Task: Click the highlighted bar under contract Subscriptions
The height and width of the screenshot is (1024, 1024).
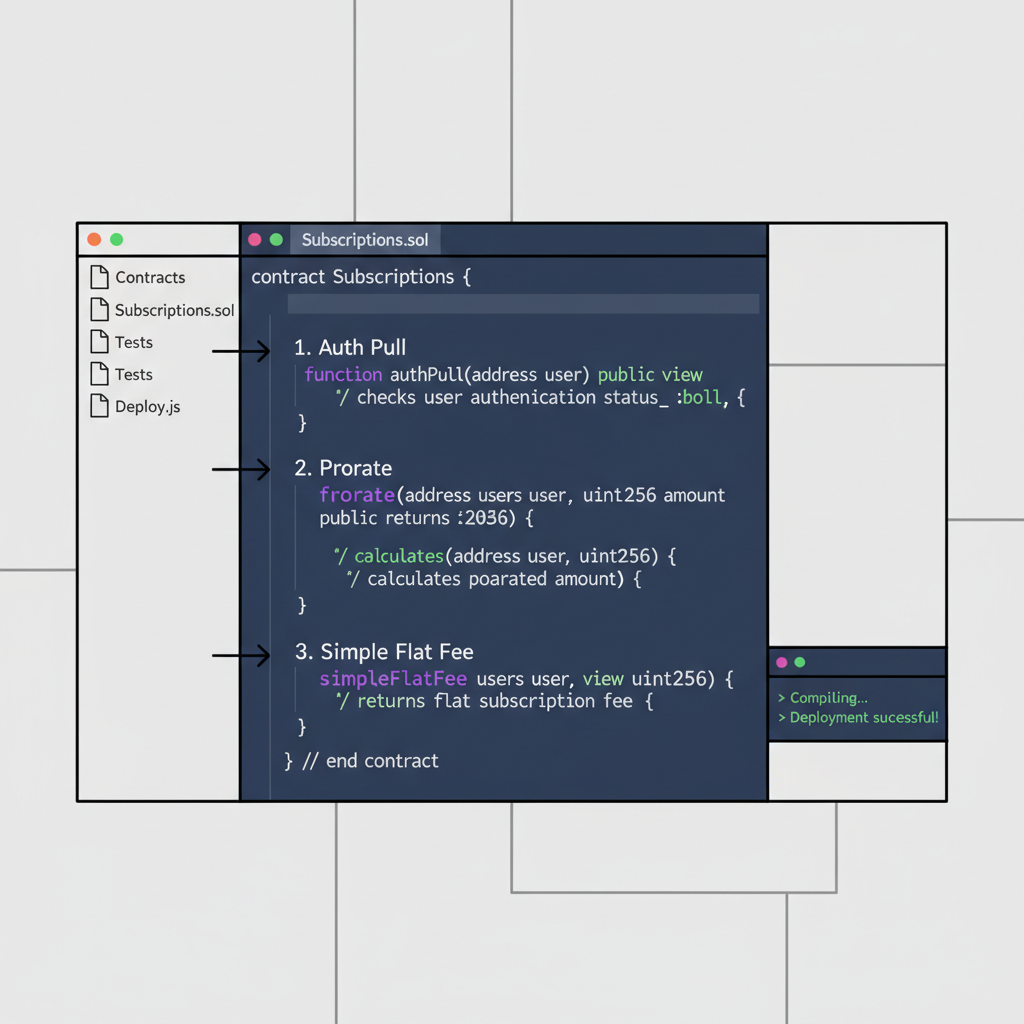Action: tap(522, 303)
